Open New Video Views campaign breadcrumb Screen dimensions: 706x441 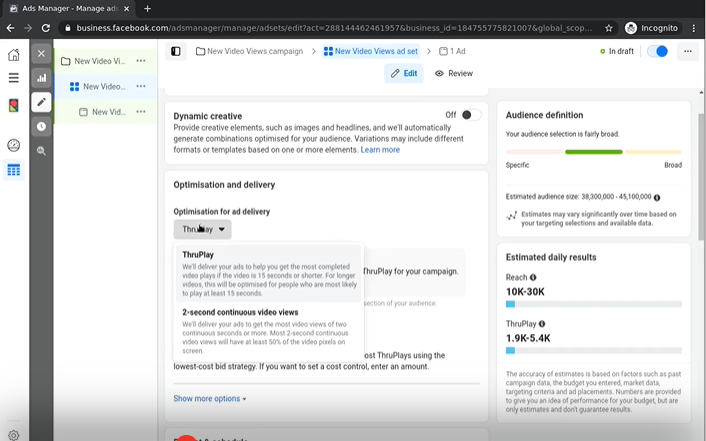point(249,51)
